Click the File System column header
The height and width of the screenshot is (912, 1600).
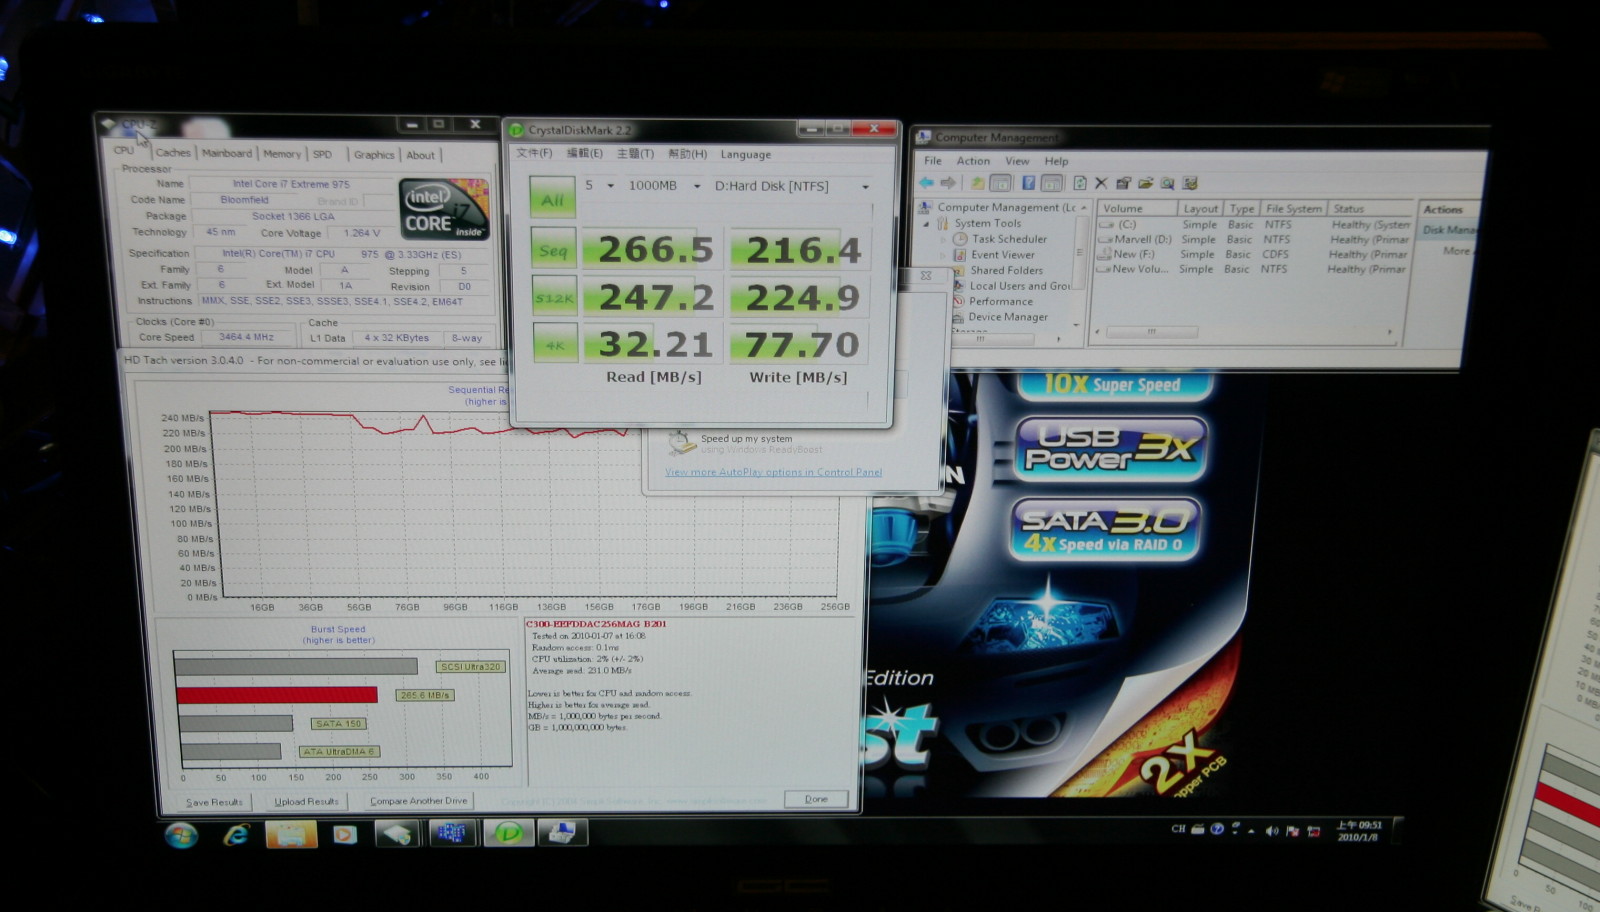point(1293,208)
